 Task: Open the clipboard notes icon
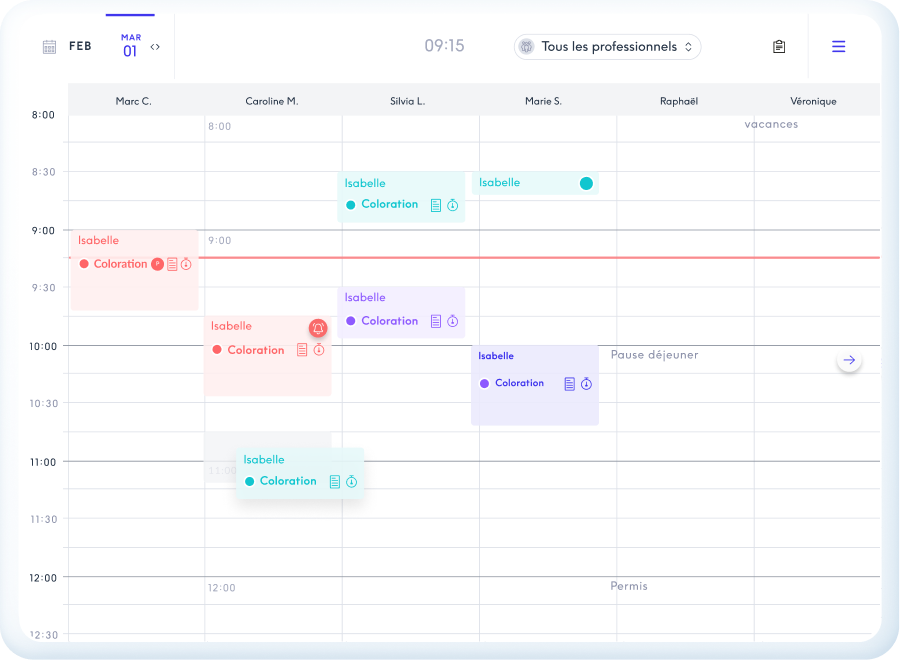click(x=779, y=47)
